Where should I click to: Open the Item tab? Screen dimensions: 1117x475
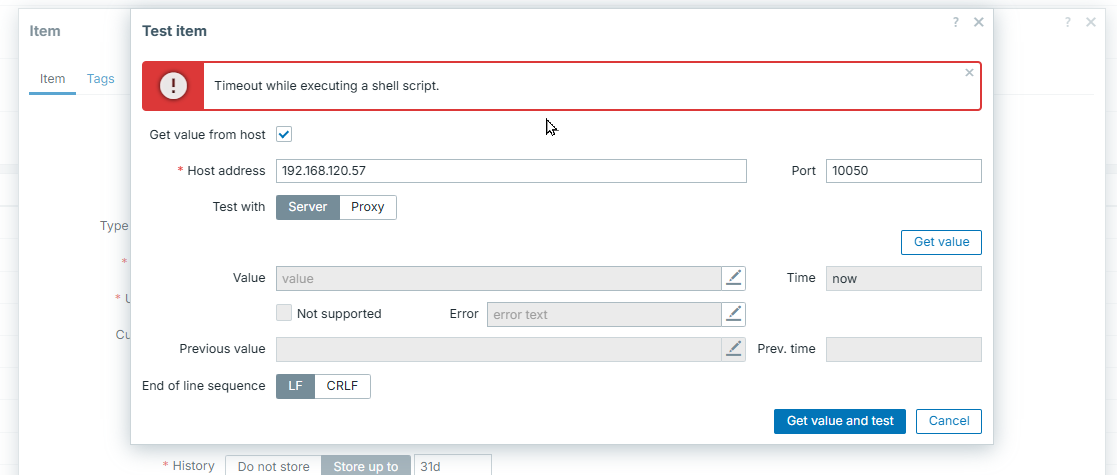pos(52,79)
